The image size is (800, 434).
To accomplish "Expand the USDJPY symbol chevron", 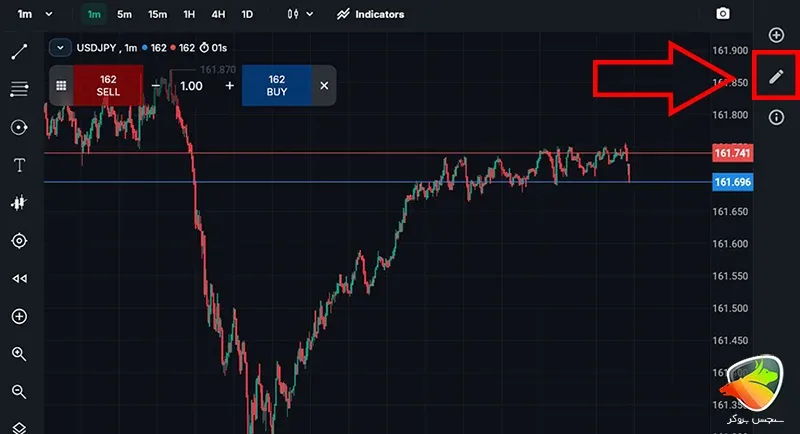I will (60, 48).
